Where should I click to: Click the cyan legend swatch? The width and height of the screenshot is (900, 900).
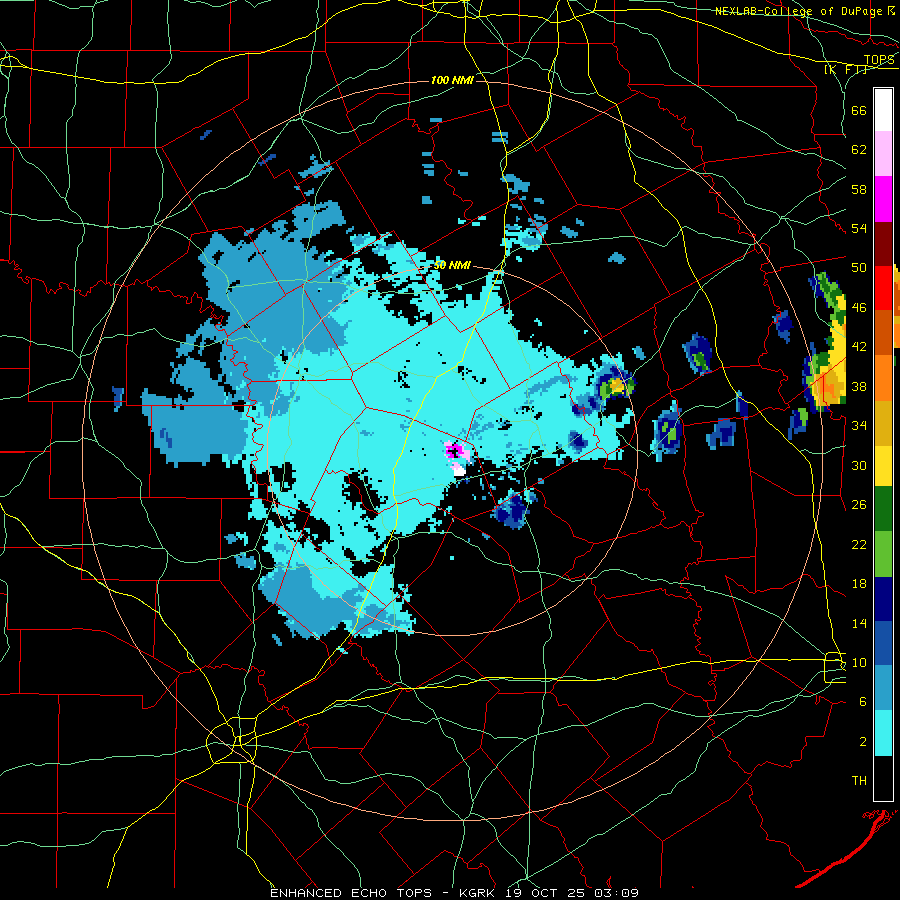pos(883,733)
